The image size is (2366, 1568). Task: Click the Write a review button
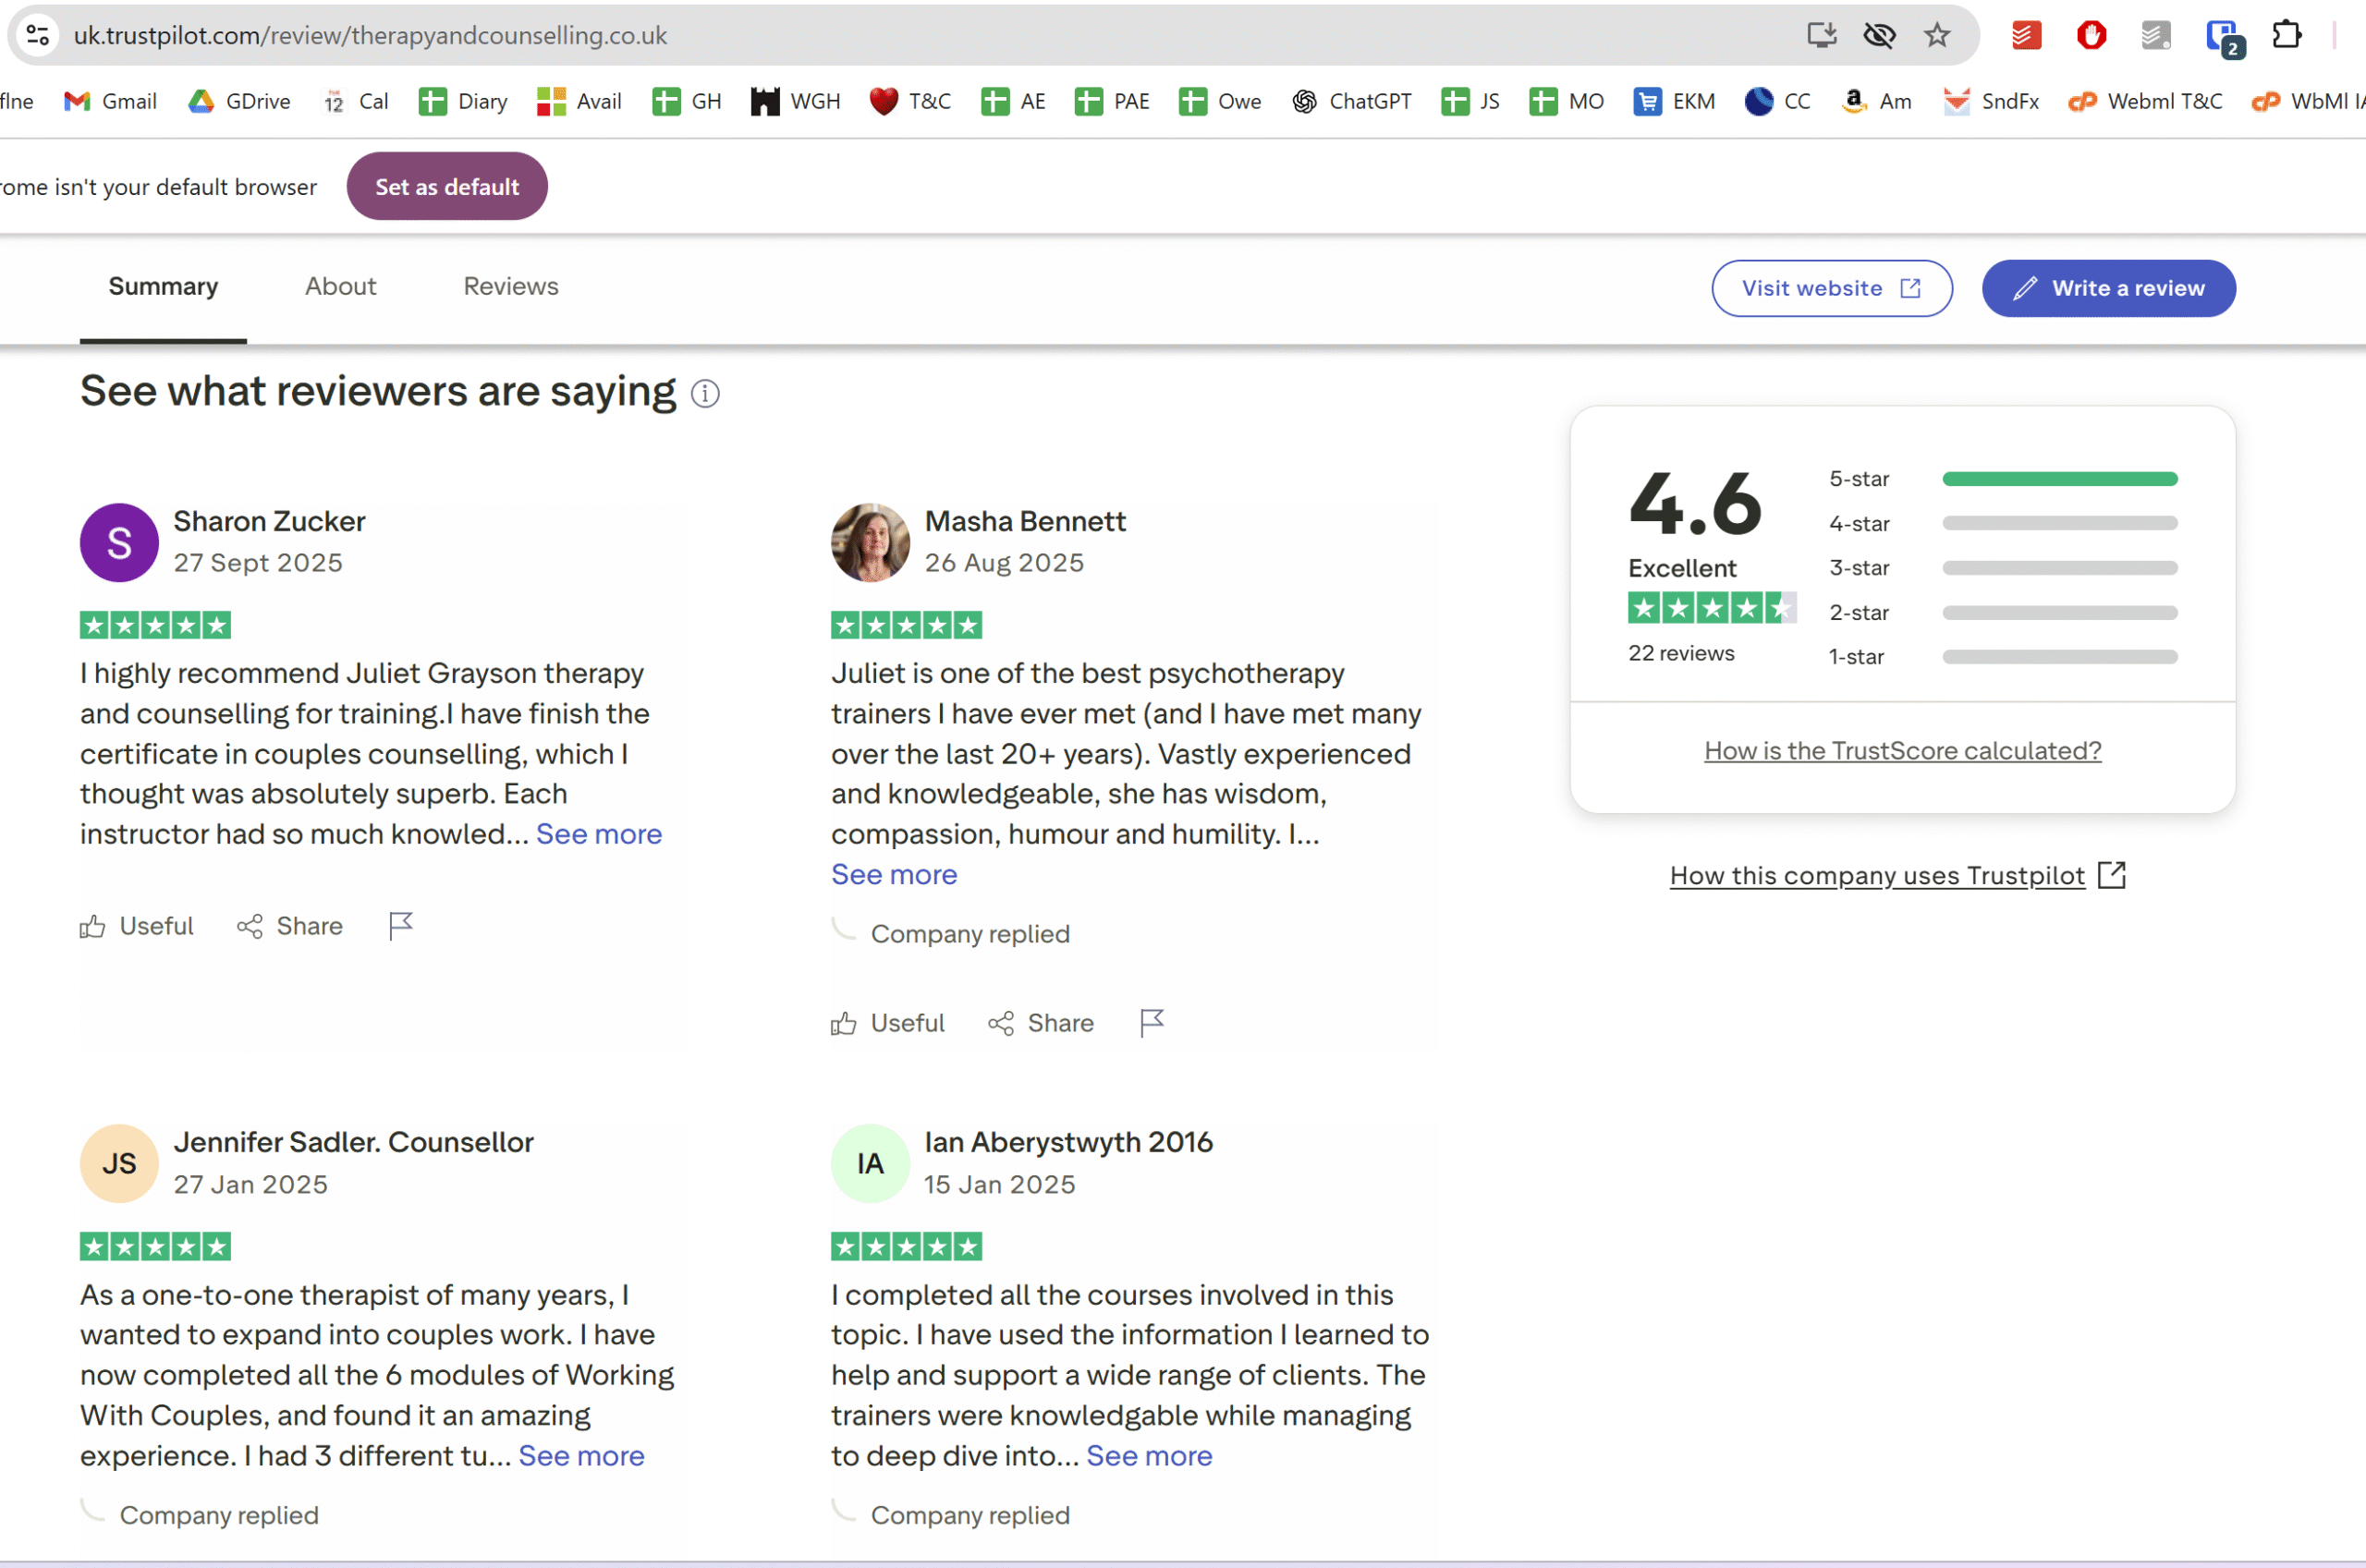pos(2108,288)
